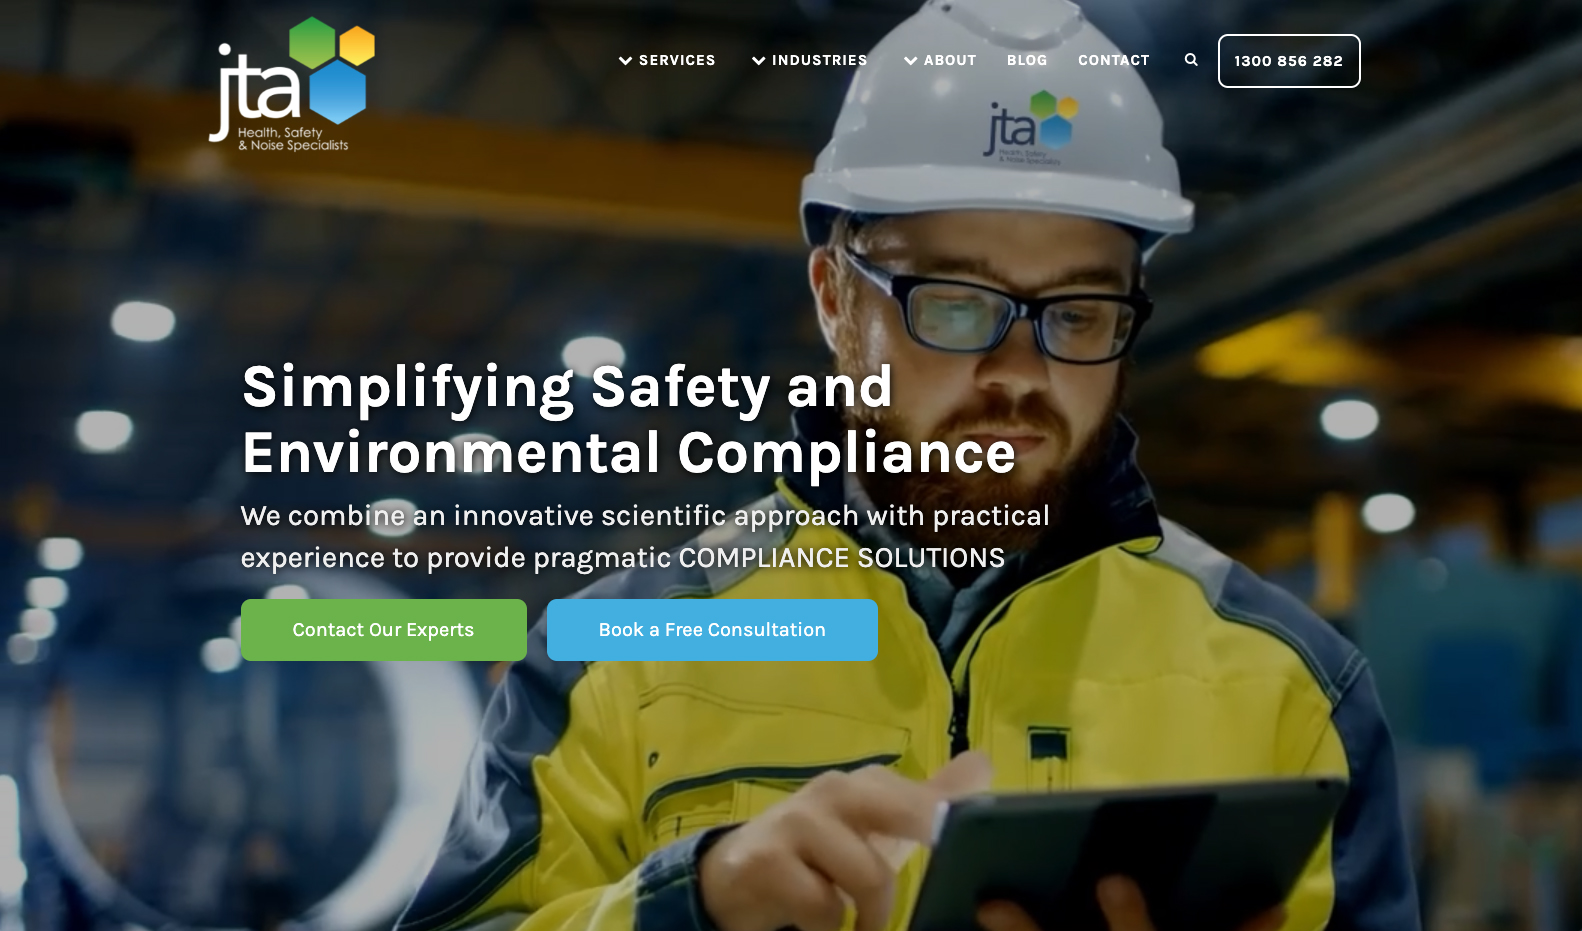
Task: Click the green Contact Our Experts button
Action: tap(384, 630)
